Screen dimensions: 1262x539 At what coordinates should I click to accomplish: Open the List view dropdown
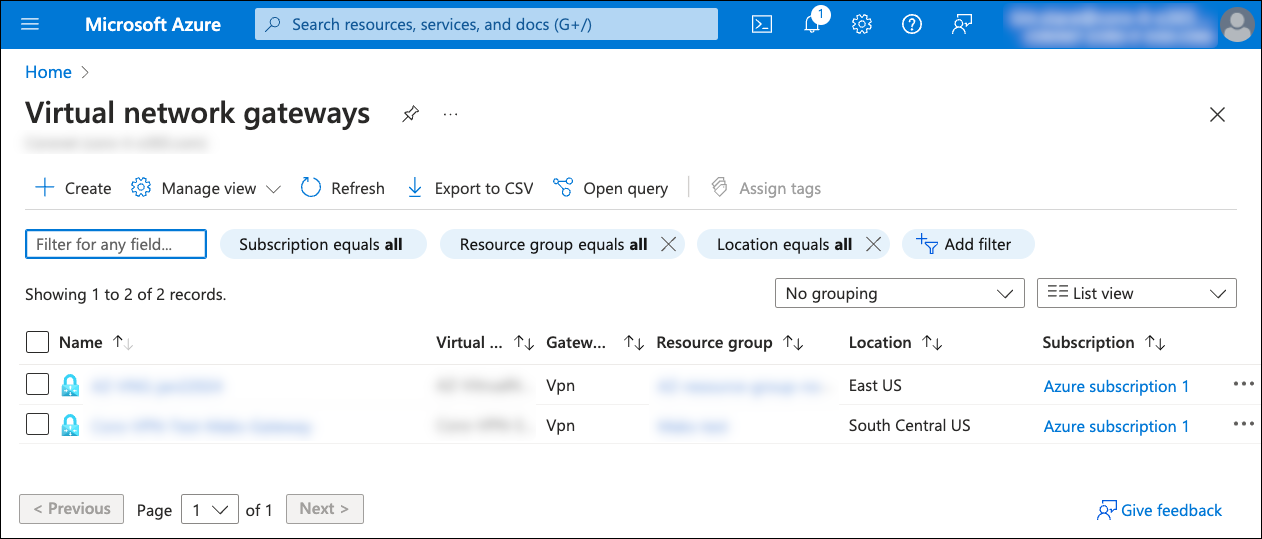pyautogui.click(x=1136, y=293)
